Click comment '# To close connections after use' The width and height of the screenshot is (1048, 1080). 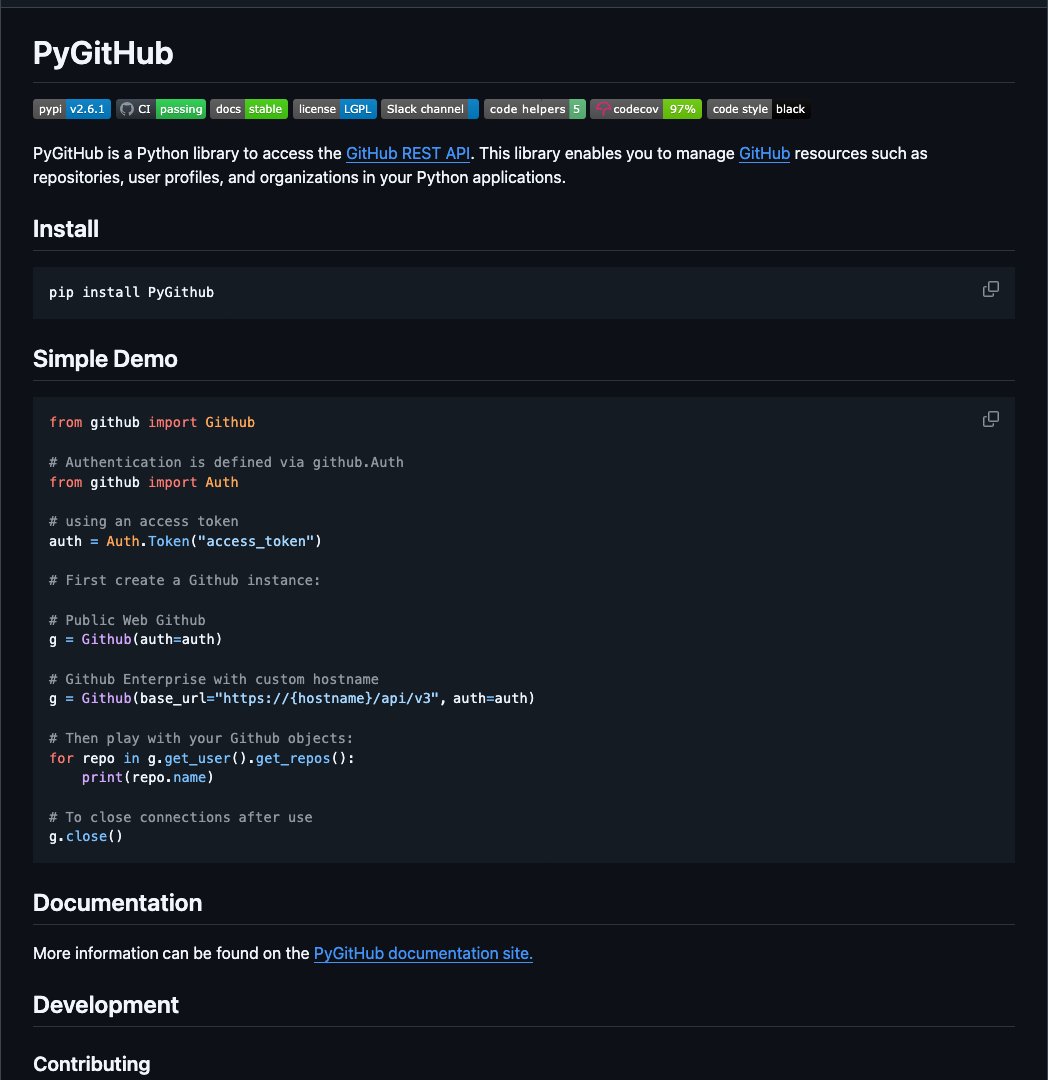pyautogui.click(x=181, y=817)
